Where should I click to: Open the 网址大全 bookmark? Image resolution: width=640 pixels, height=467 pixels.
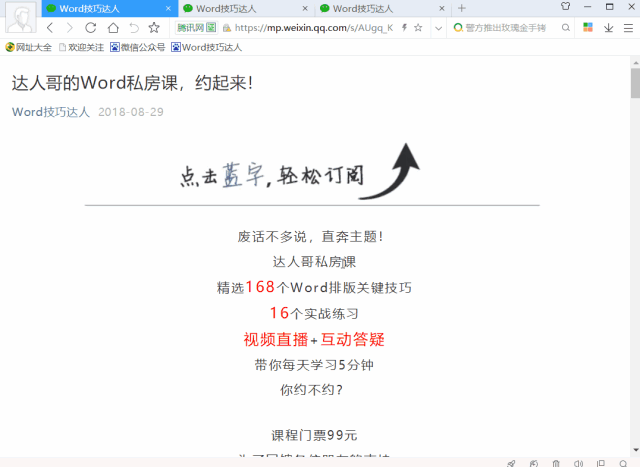(x=29, y=47)
